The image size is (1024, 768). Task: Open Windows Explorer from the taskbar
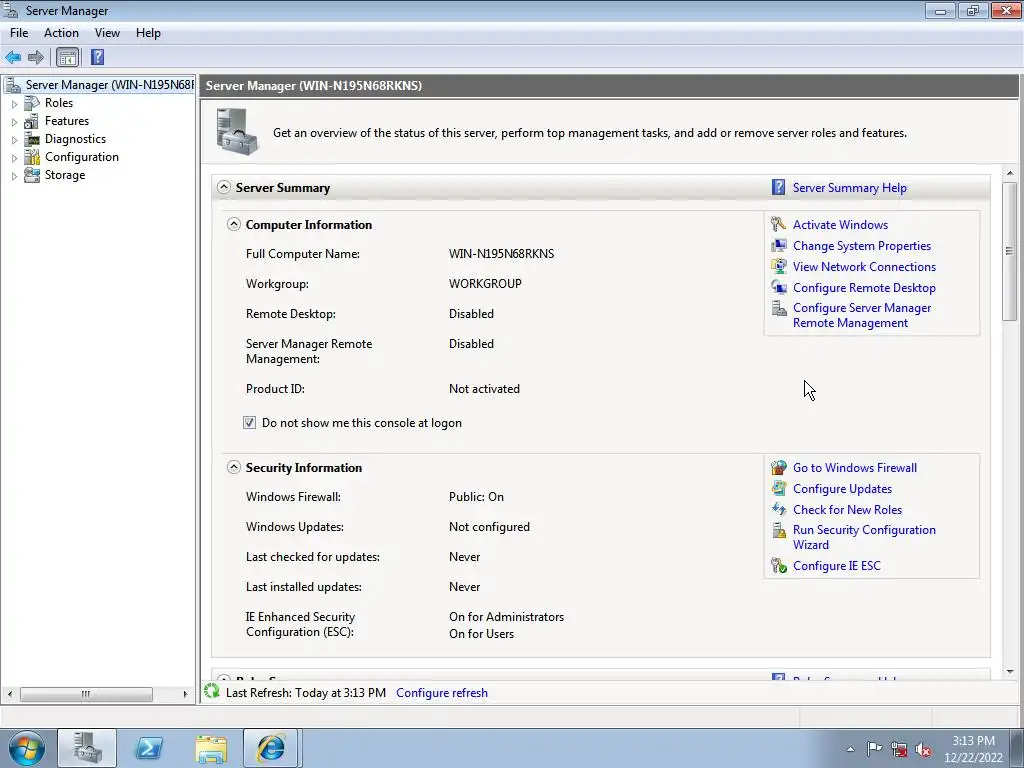tap(211, 748)
